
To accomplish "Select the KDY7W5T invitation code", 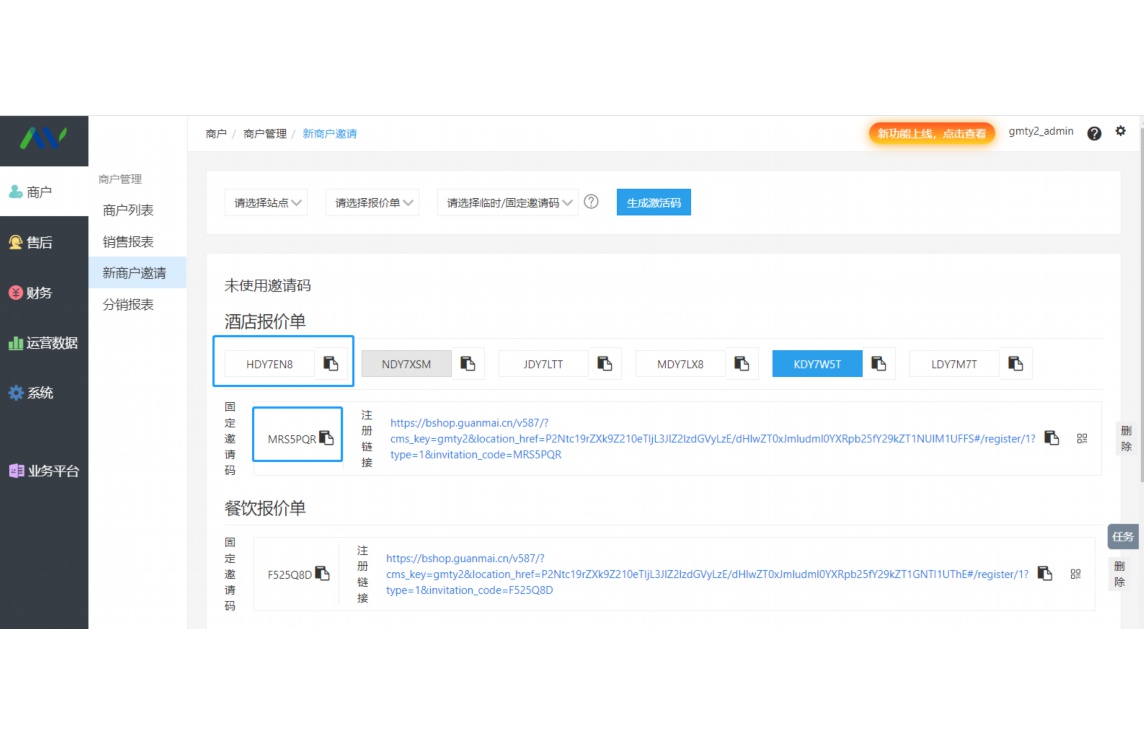I will [816, 363].
